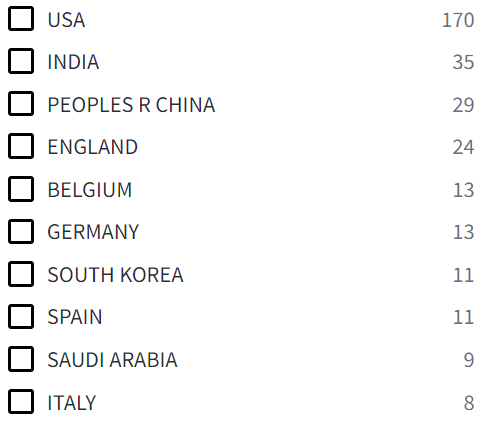Click the USA record count 170

coord(458,20)
